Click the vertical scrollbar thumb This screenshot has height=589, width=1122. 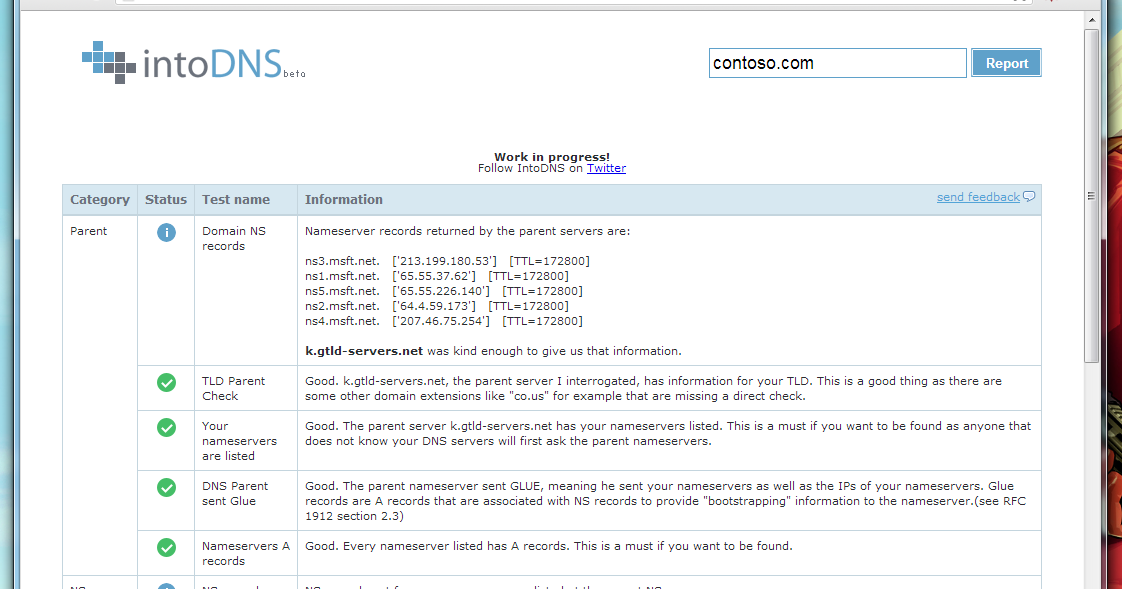point(1091,195)
